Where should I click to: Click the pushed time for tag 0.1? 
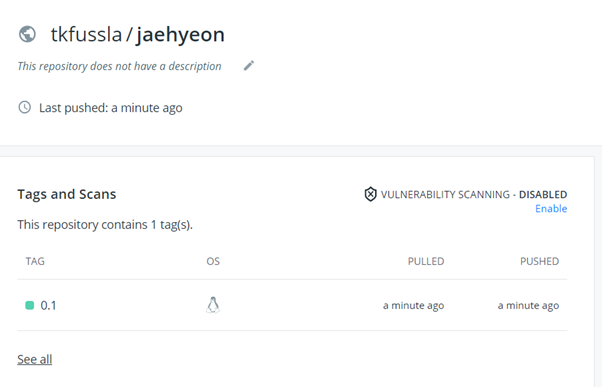528,306
